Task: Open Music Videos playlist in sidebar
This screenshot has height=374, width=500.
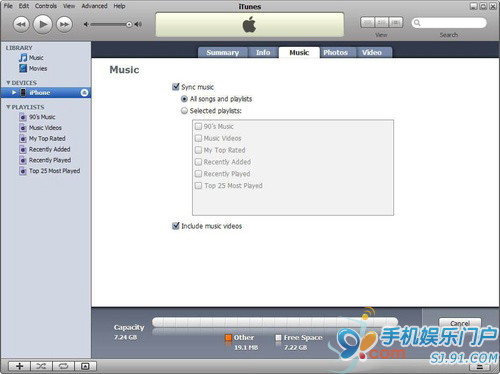Action: point(40,128)
